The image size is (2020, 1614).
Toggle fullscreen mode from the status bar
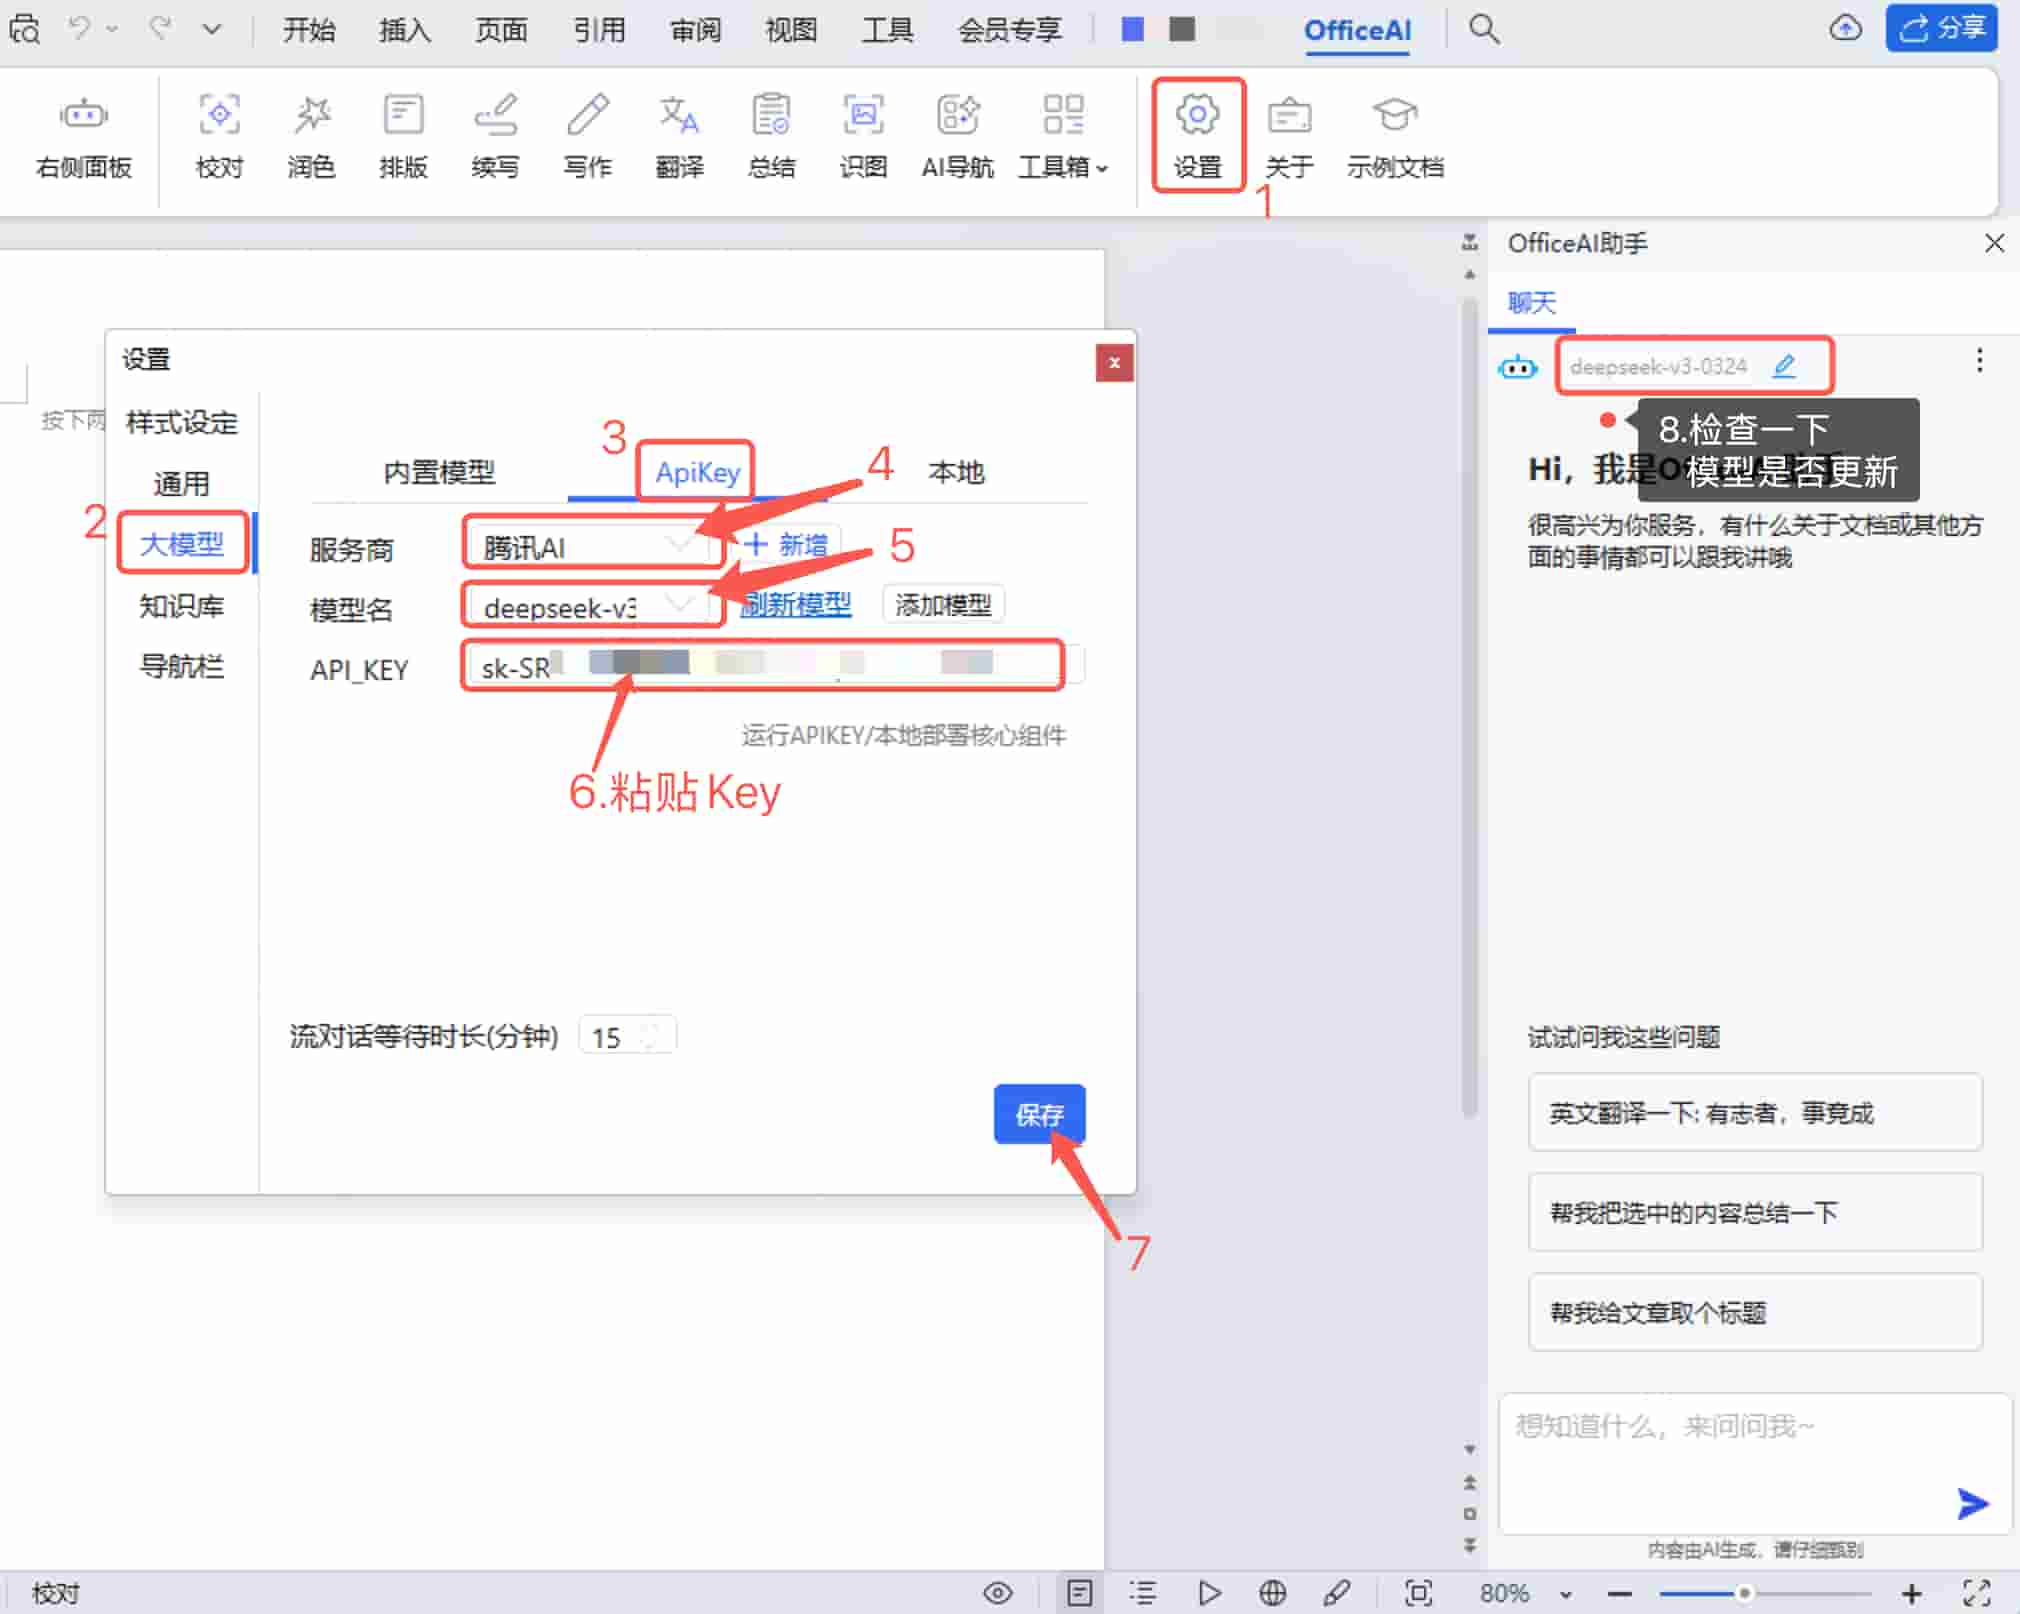pos(1977,1592)
